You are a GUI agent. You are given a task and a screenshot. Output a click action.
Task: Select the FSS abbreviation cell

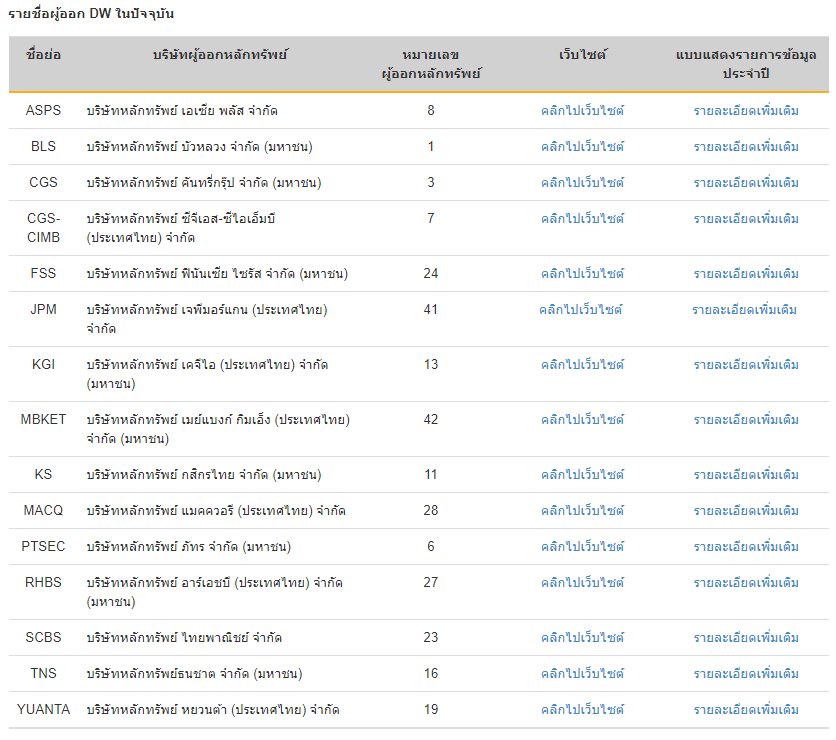pos(43,273)
